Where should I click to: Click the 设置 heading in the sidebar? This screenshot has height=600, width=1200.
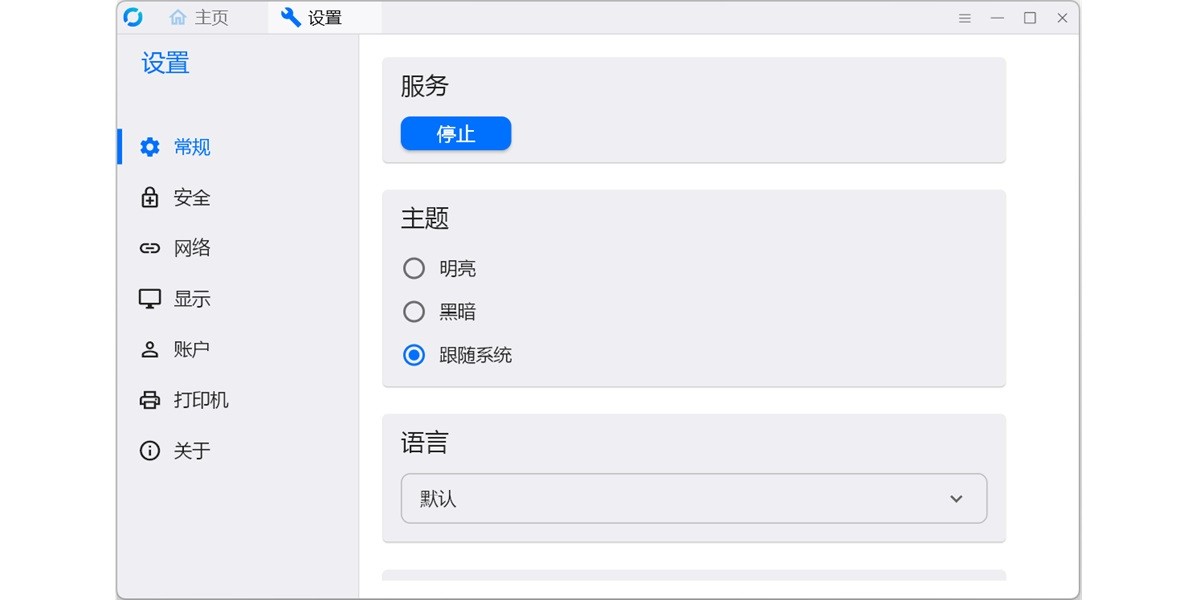[x=163, y=63]
